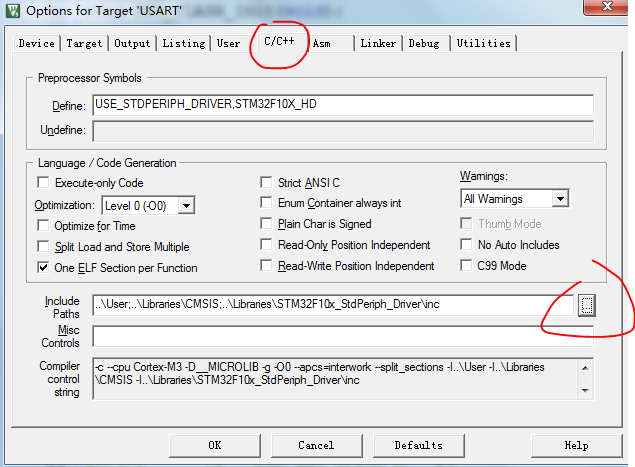Enable Strict ANSI C checkbox
This screenshot has width=635, height=467.
coord(266,182)
